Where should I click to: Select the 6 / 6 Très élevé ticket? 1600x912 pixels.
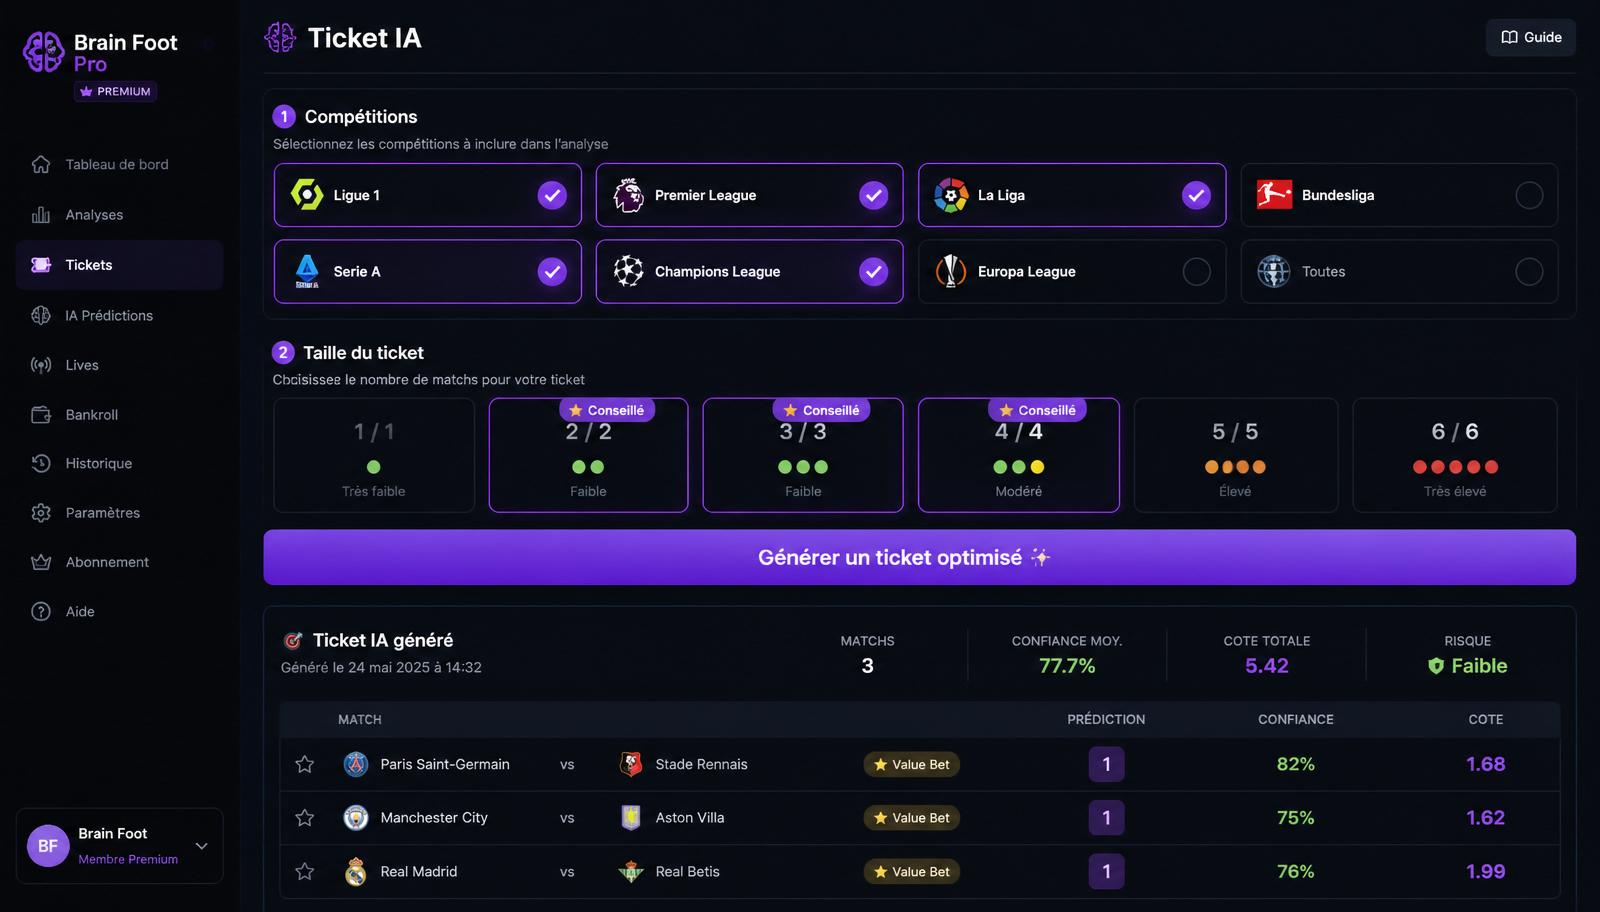[x=1455, y=455]
